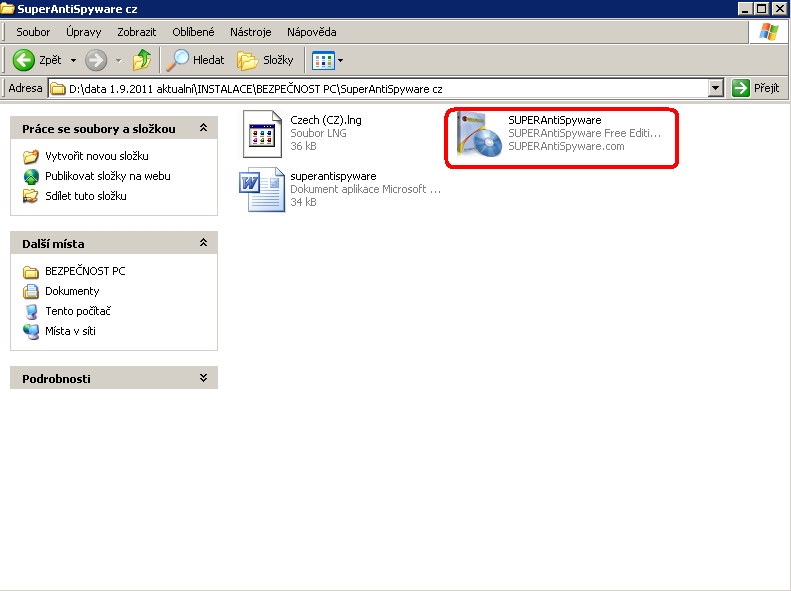Expand the Podrobnosti panel
Screen dimensions: 791x591
(x=203, y=378)
